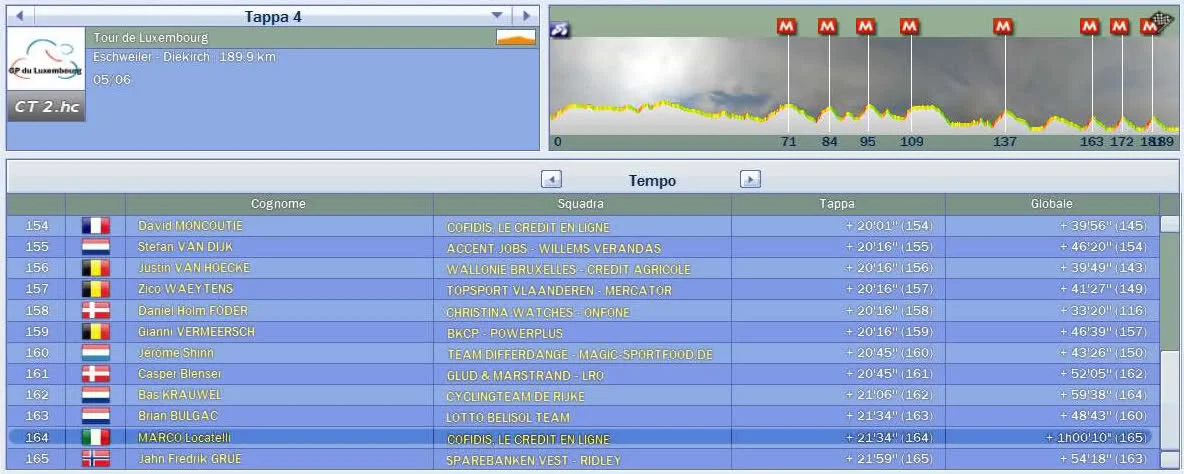
Task: Click the hilly stage profile icon
Action: pos(516,37)
